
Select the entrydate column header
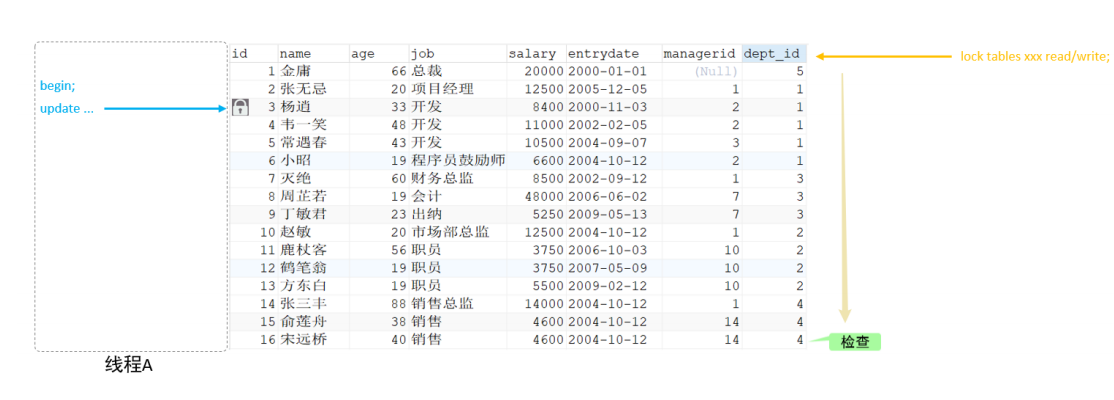pos(613,54)
